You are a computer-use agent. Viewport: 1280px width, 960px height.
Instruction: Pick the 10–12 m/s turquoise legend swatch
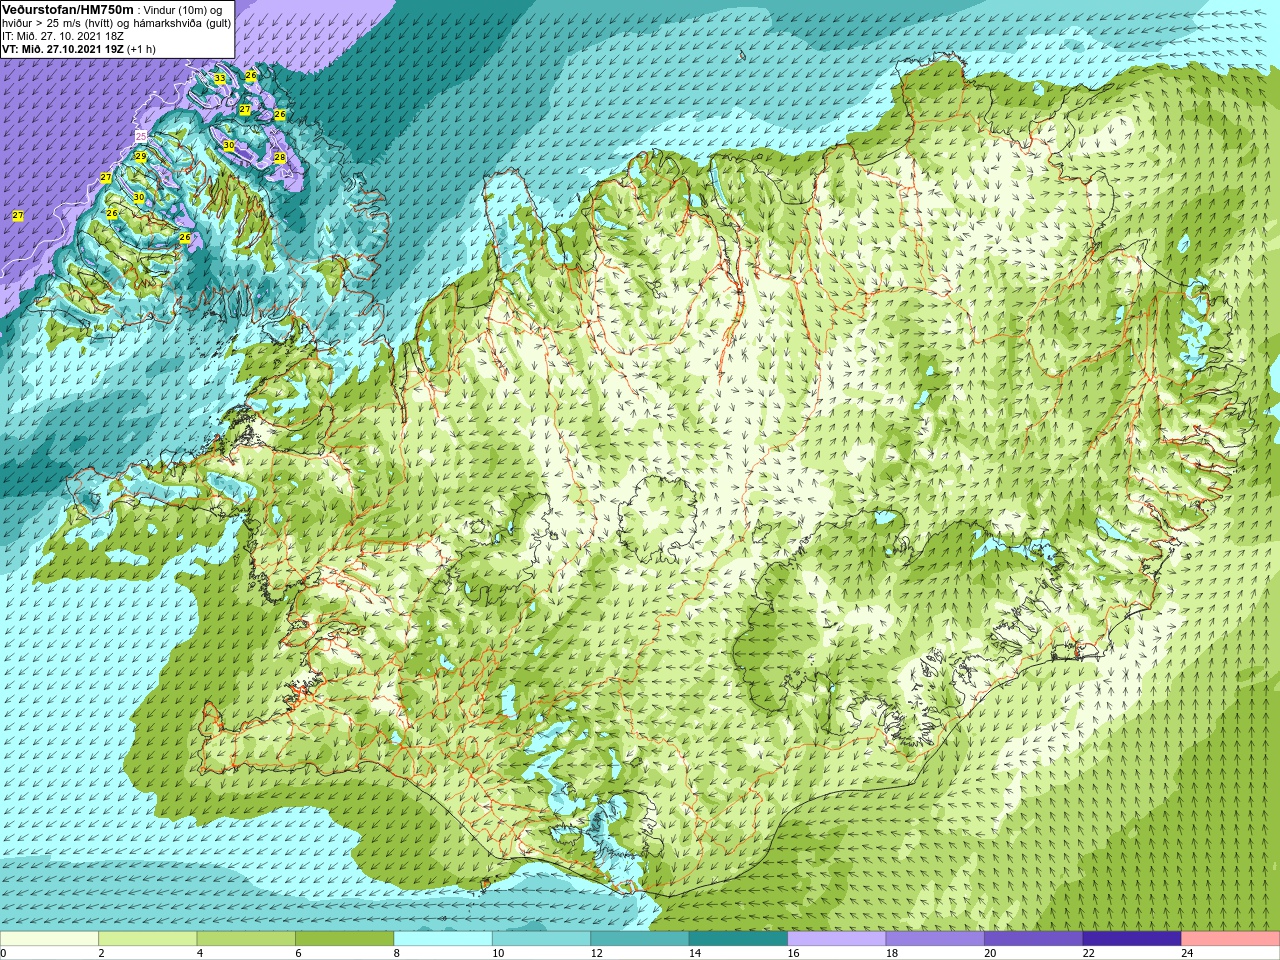pos(541,938)
